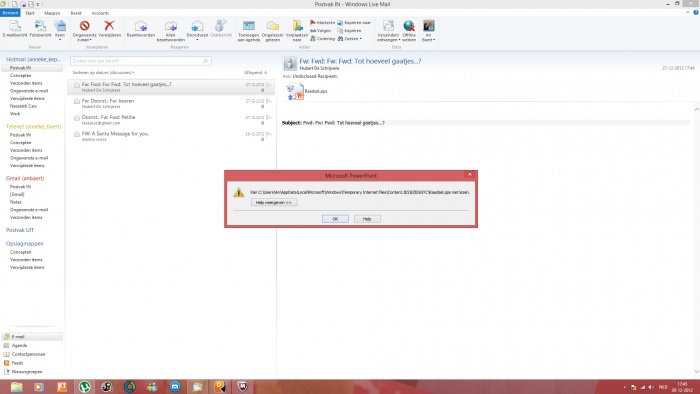The height and width of the screenshot is (394, 700).
Task: Click the Fotobericht photo email icon
Action: pos(40,26)
